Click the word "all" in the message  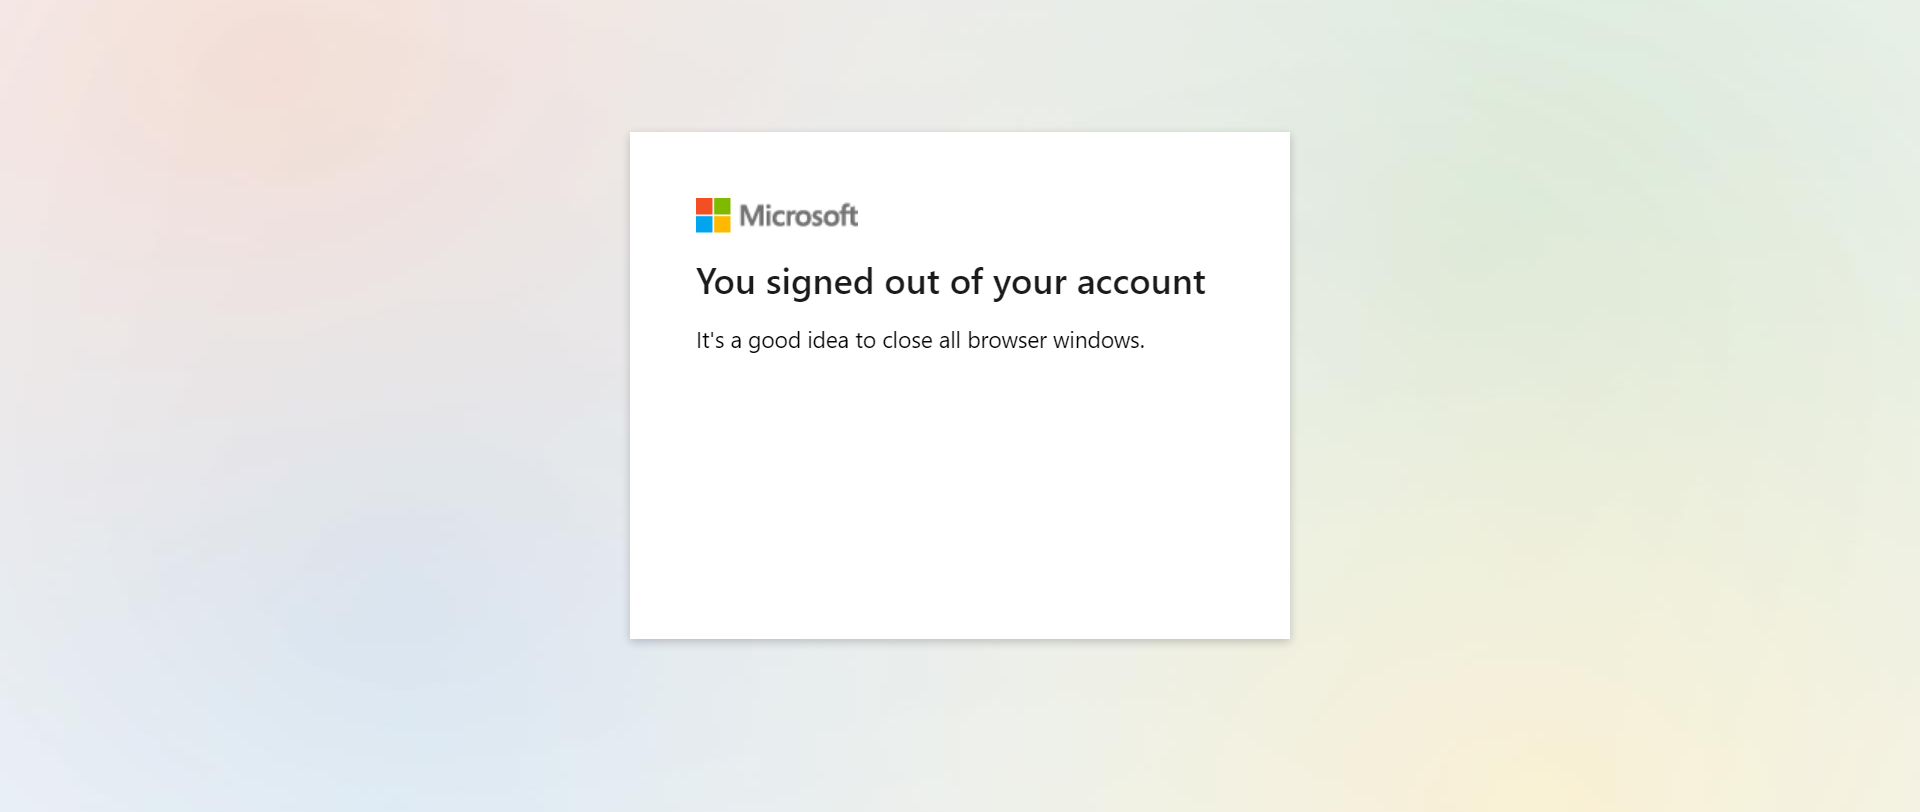coord(950,340)
